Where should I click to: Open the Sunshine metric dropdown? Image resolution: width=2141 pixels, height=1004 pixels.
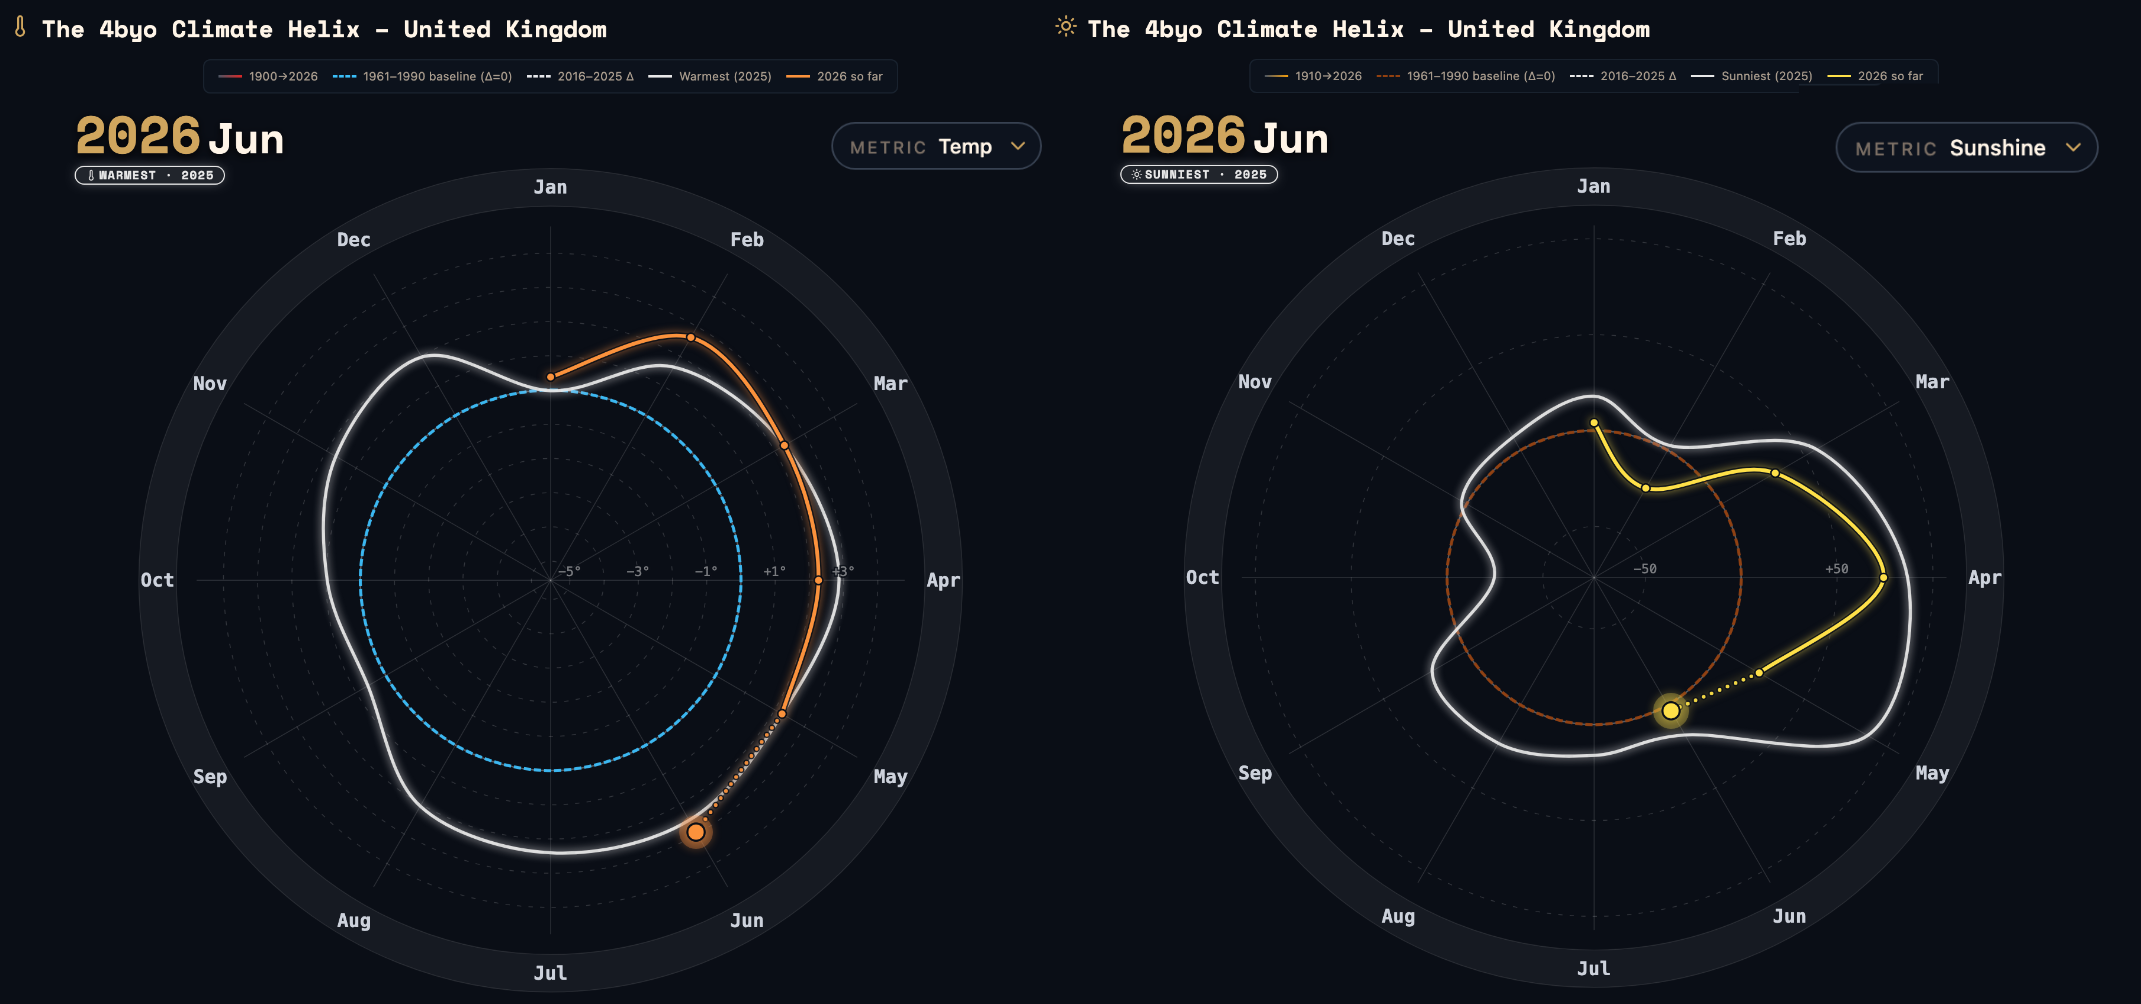coord(1966,148)
